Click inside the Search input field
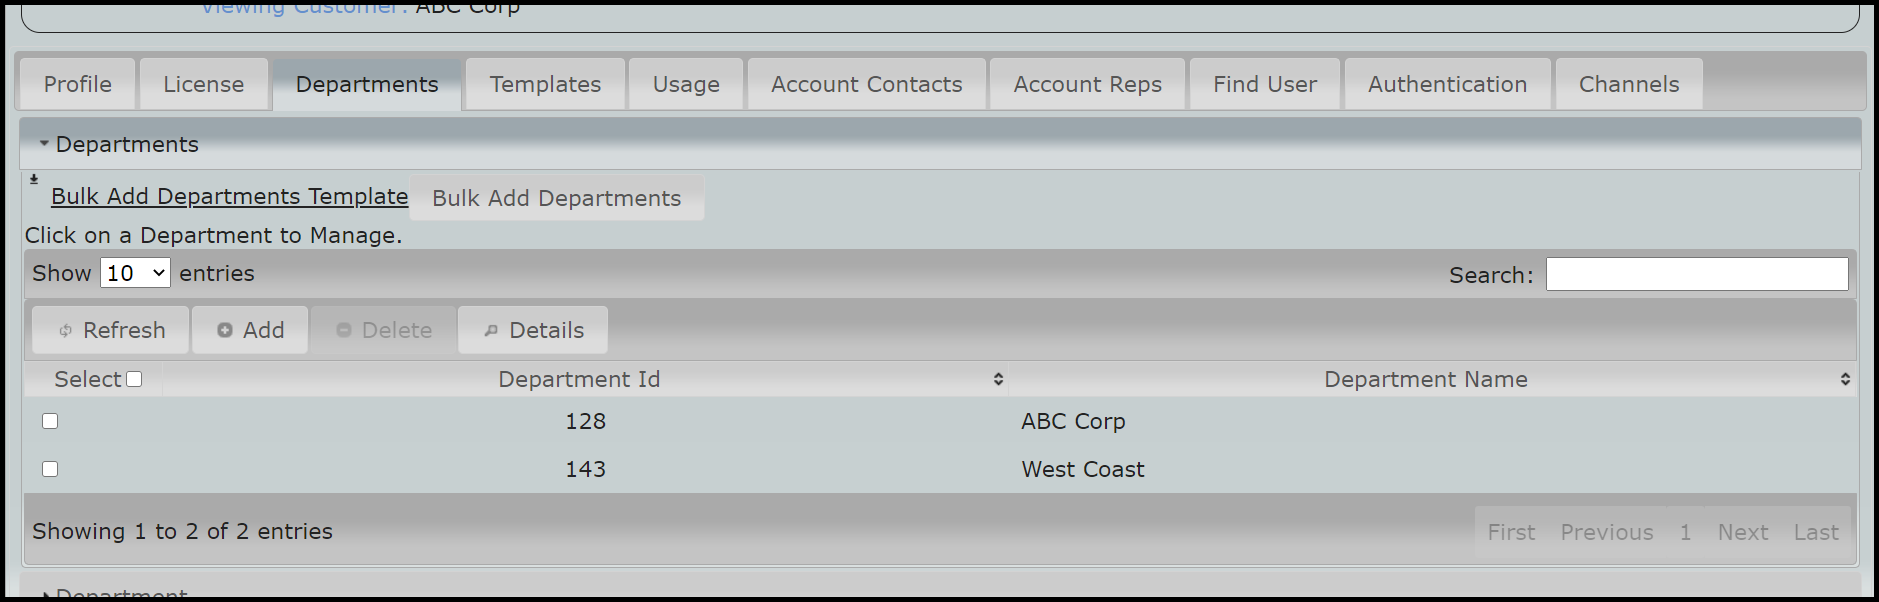The image size is (1879, 602). [1696, 273]
